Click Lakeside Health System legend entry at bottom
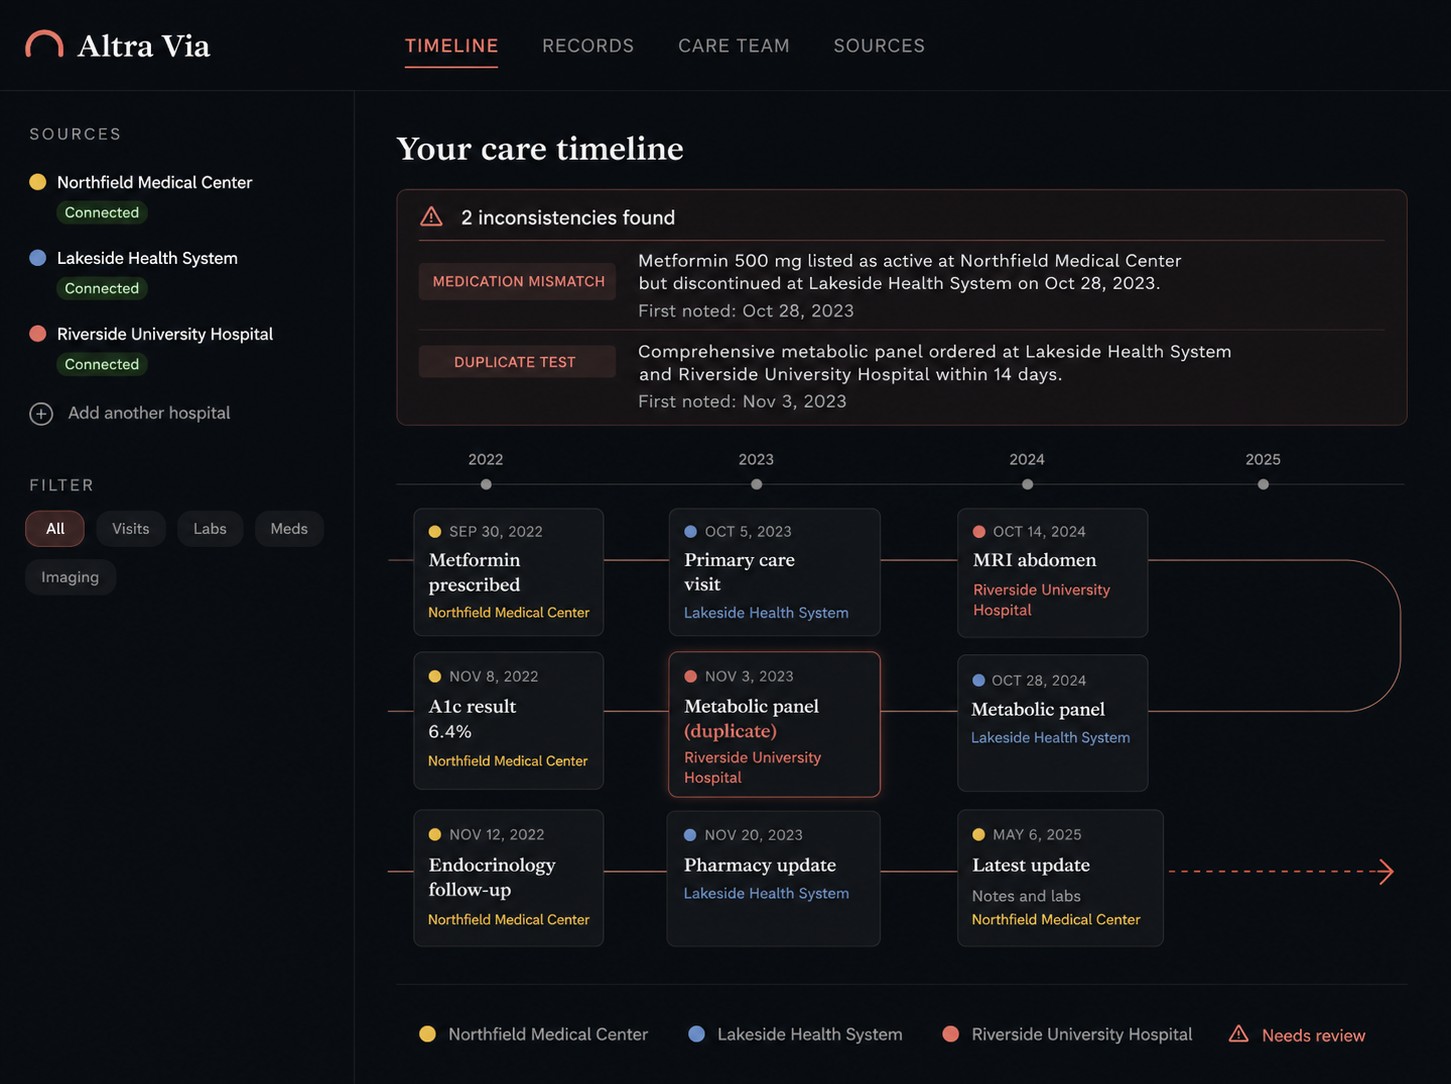This screenshot has height=1084, width=1451. 796,1034
